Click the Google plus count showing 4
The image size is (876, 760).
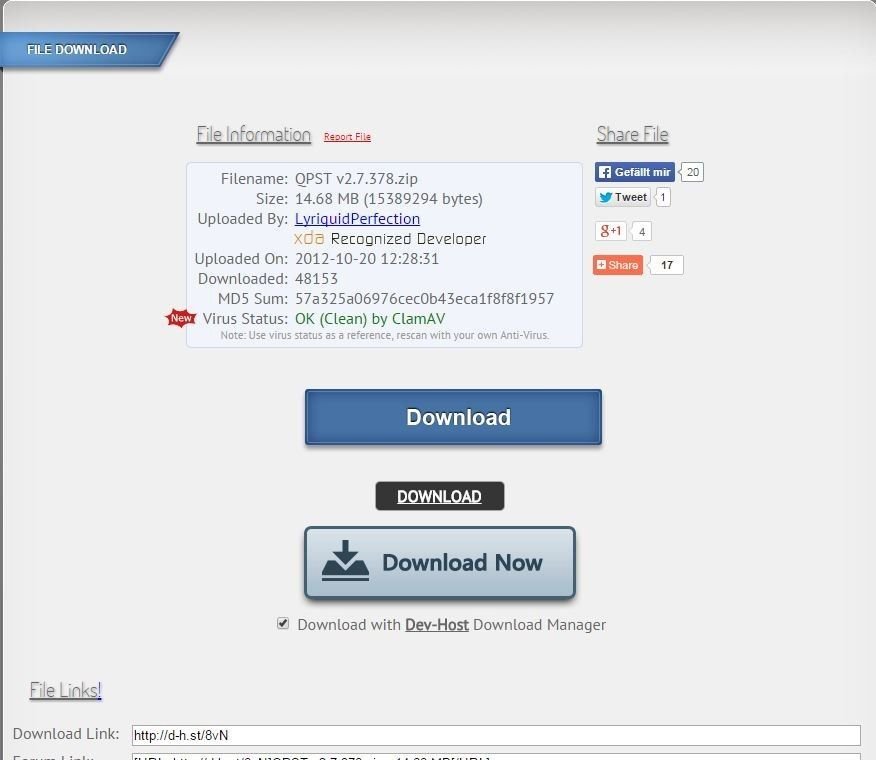tap(642, 231)
